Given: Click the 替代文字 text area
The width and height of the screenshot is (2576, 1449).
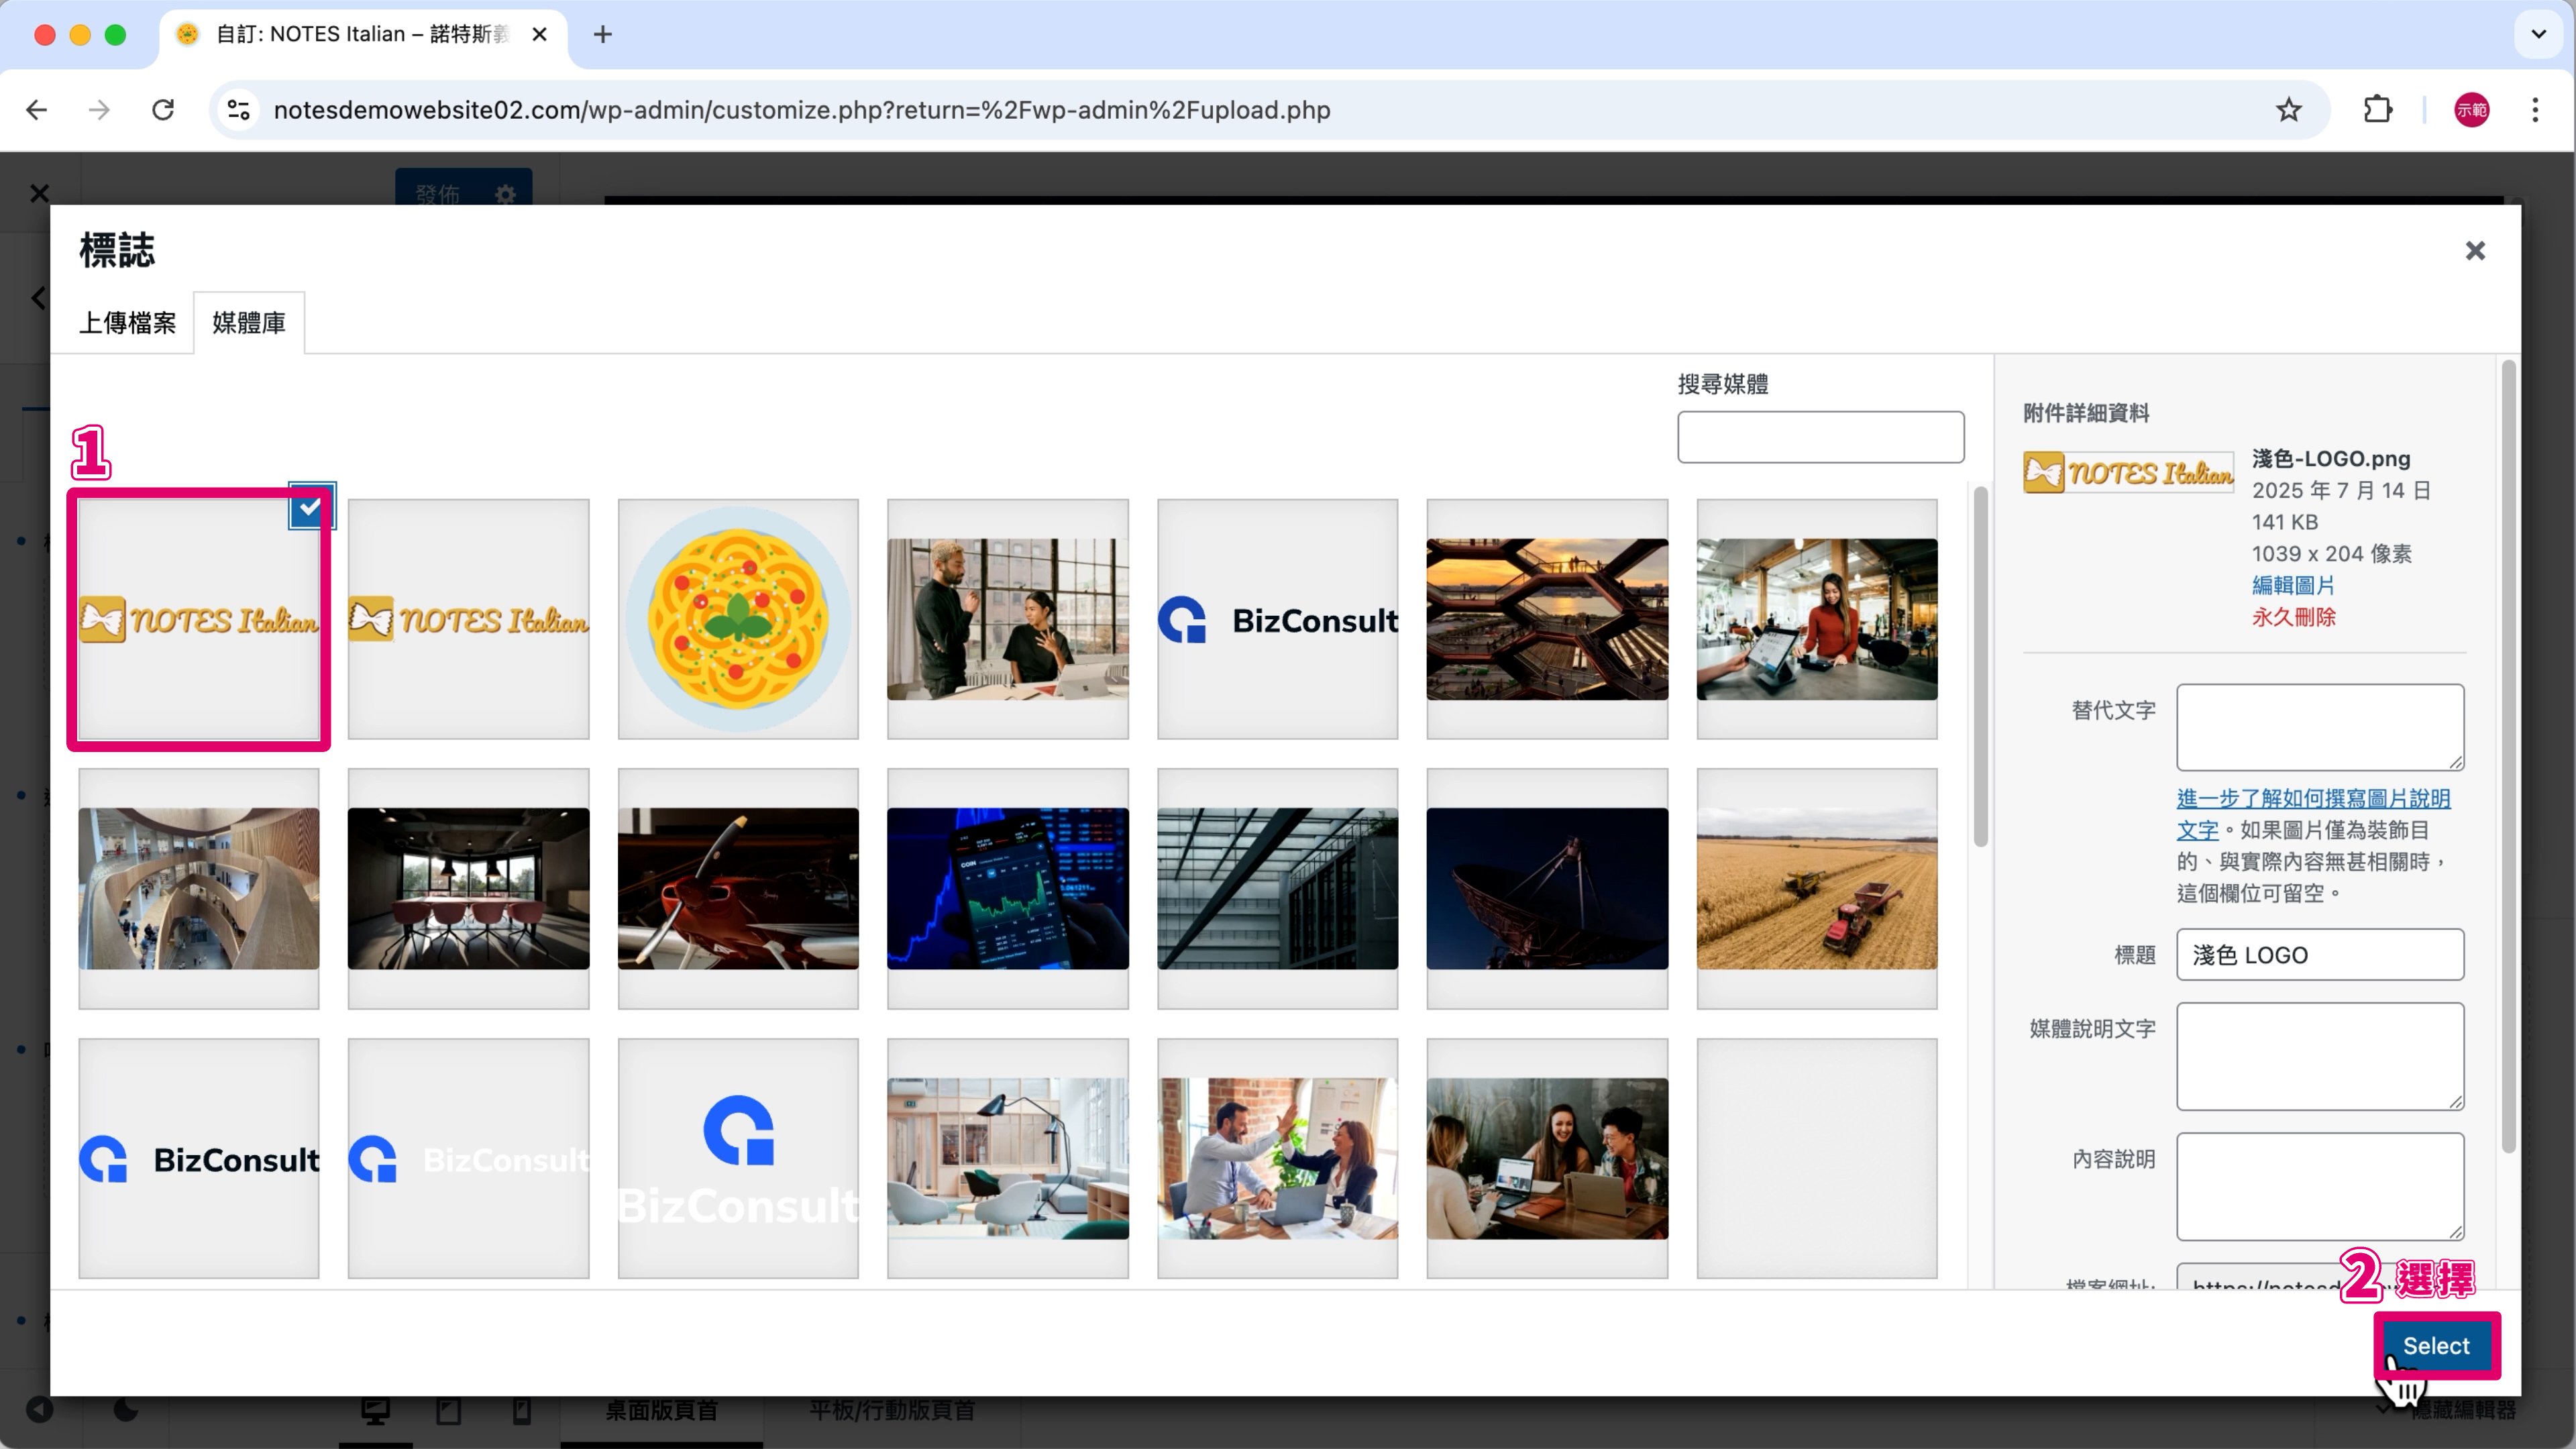Looking at the screenshot, I should [x=2319, y=727].
